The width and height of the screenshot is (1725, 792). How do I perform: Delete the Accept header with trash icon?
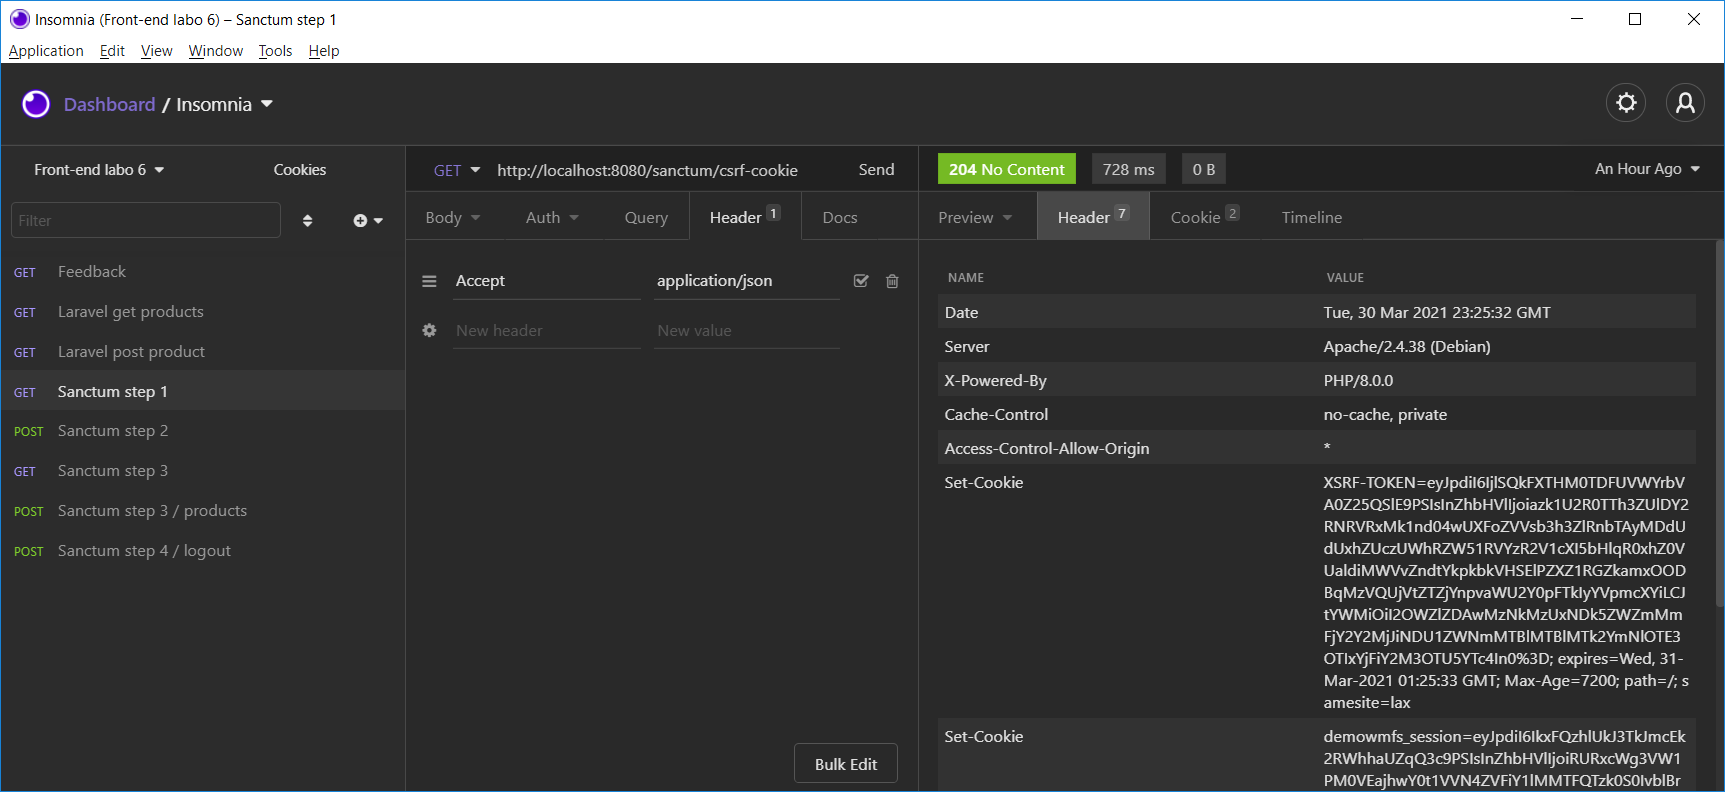tap(892, 281)
